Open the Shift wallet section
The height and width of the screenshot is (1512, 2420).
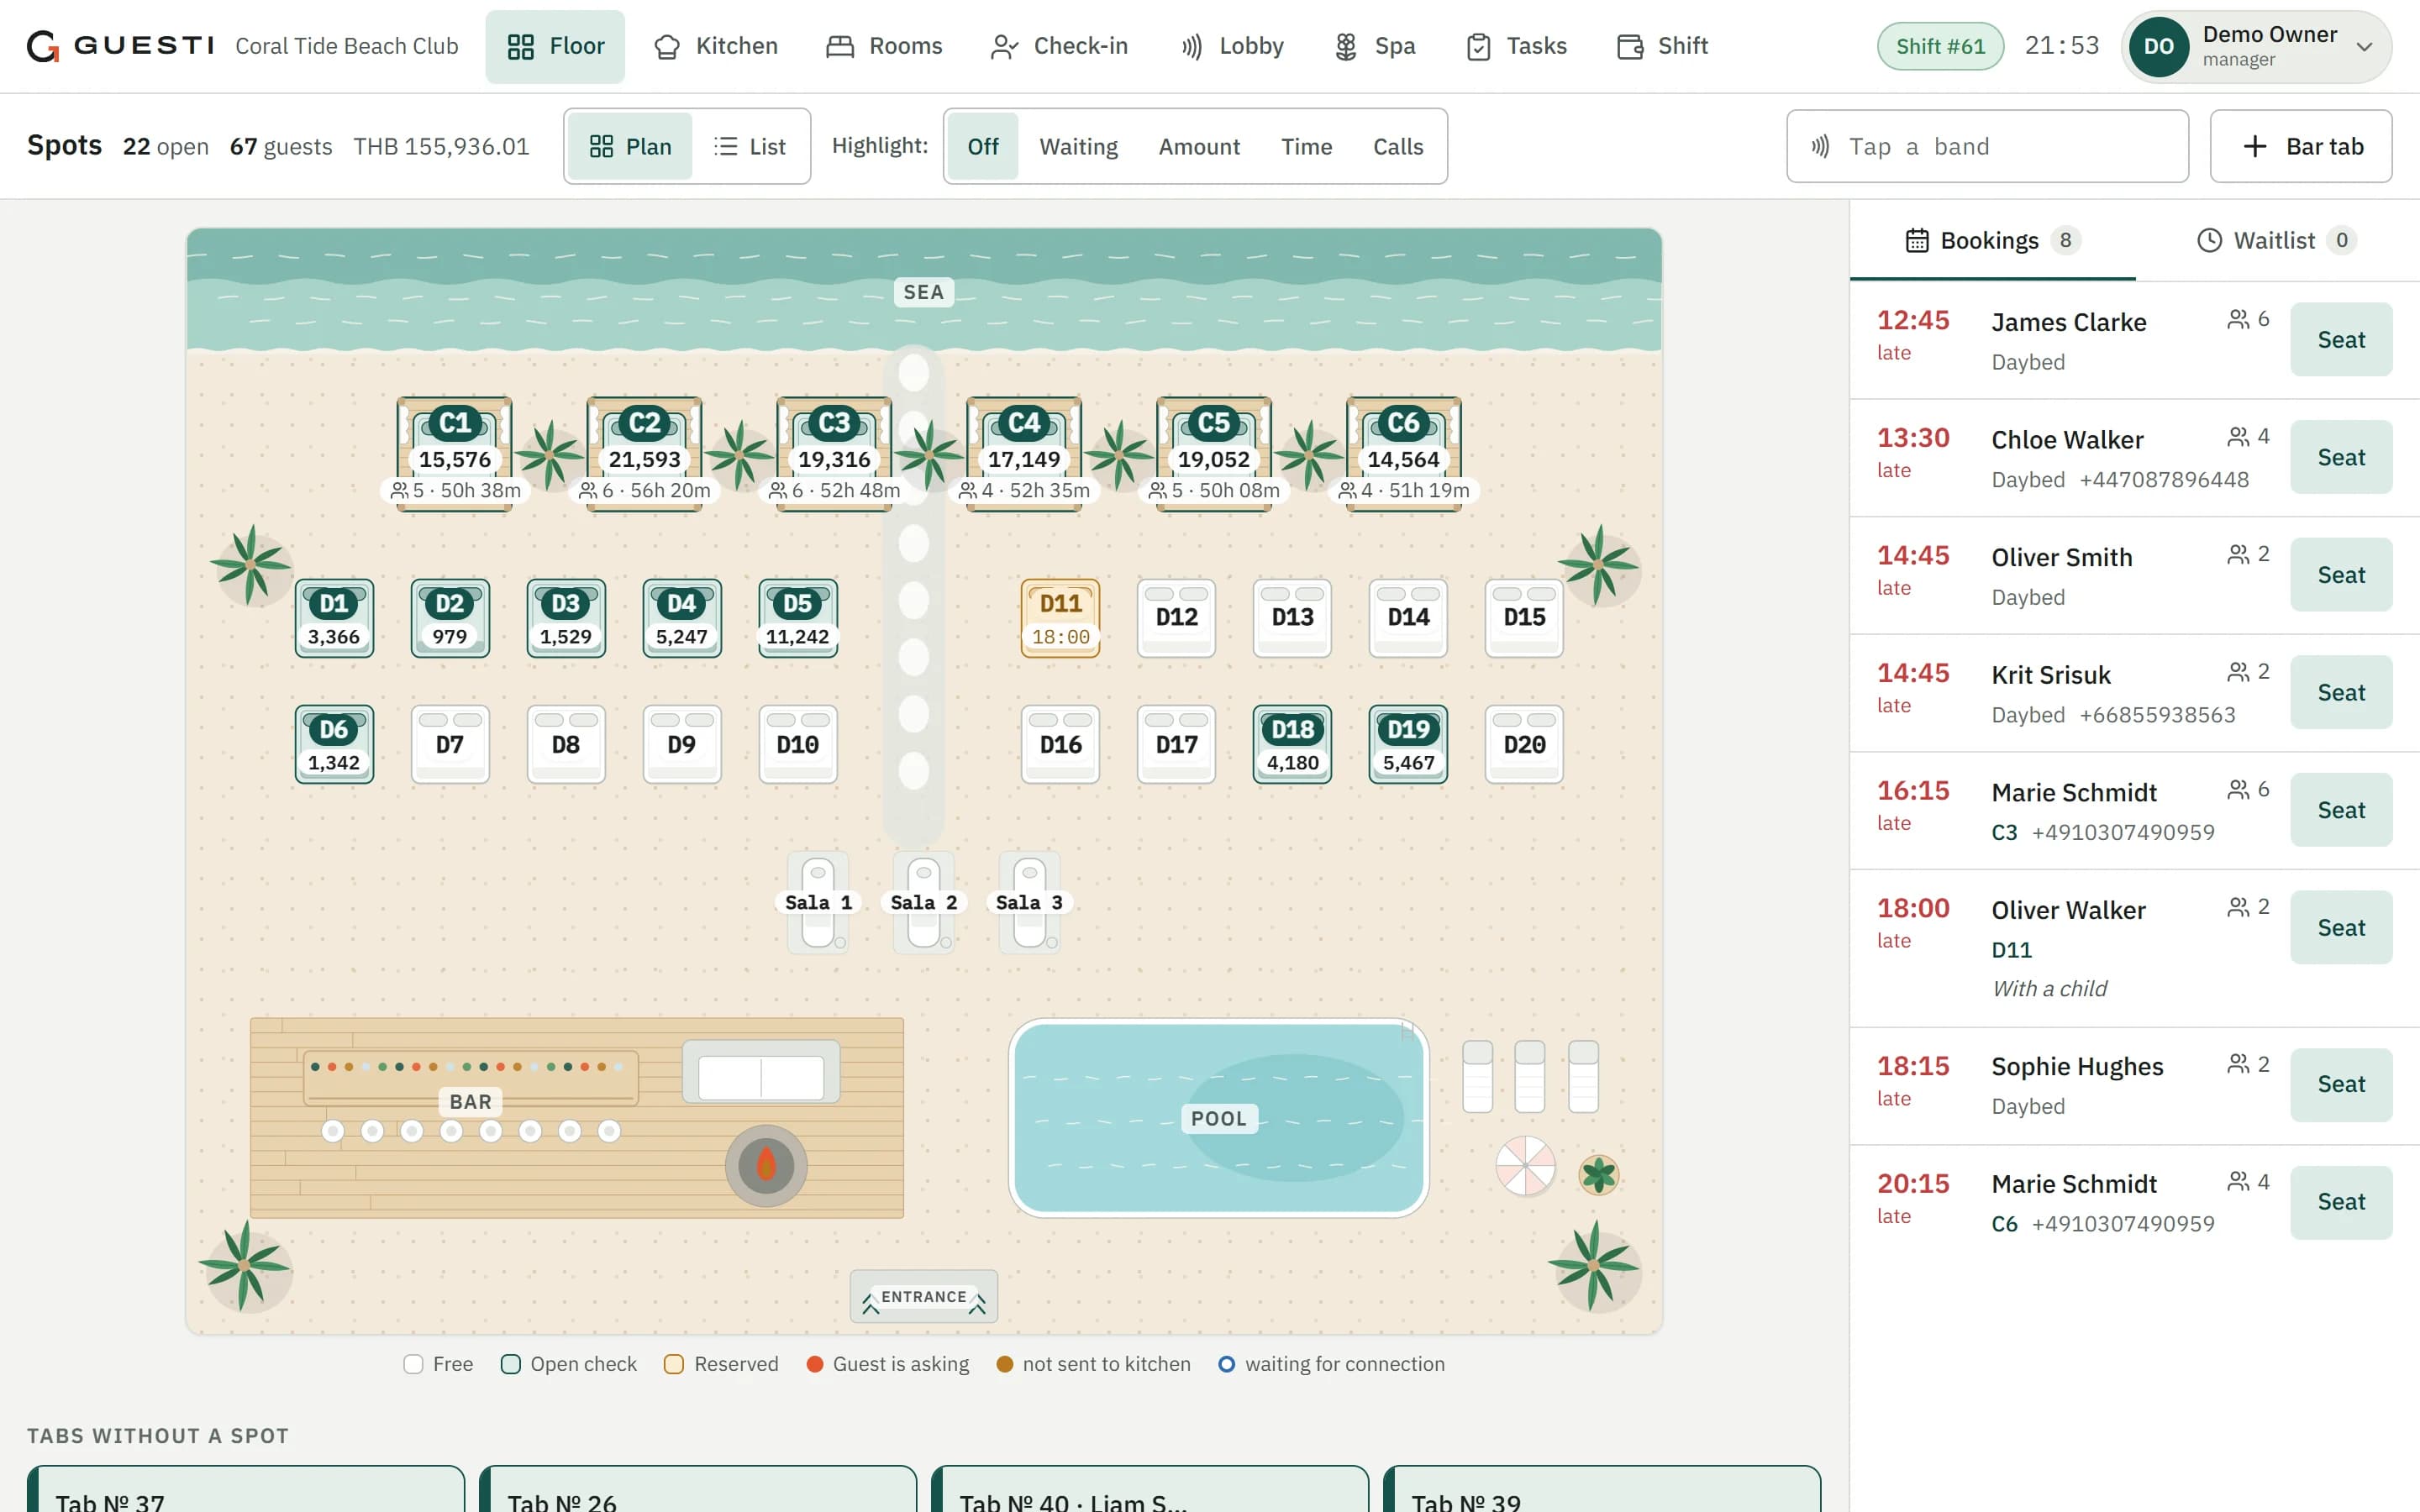(x=1662, y=46)
